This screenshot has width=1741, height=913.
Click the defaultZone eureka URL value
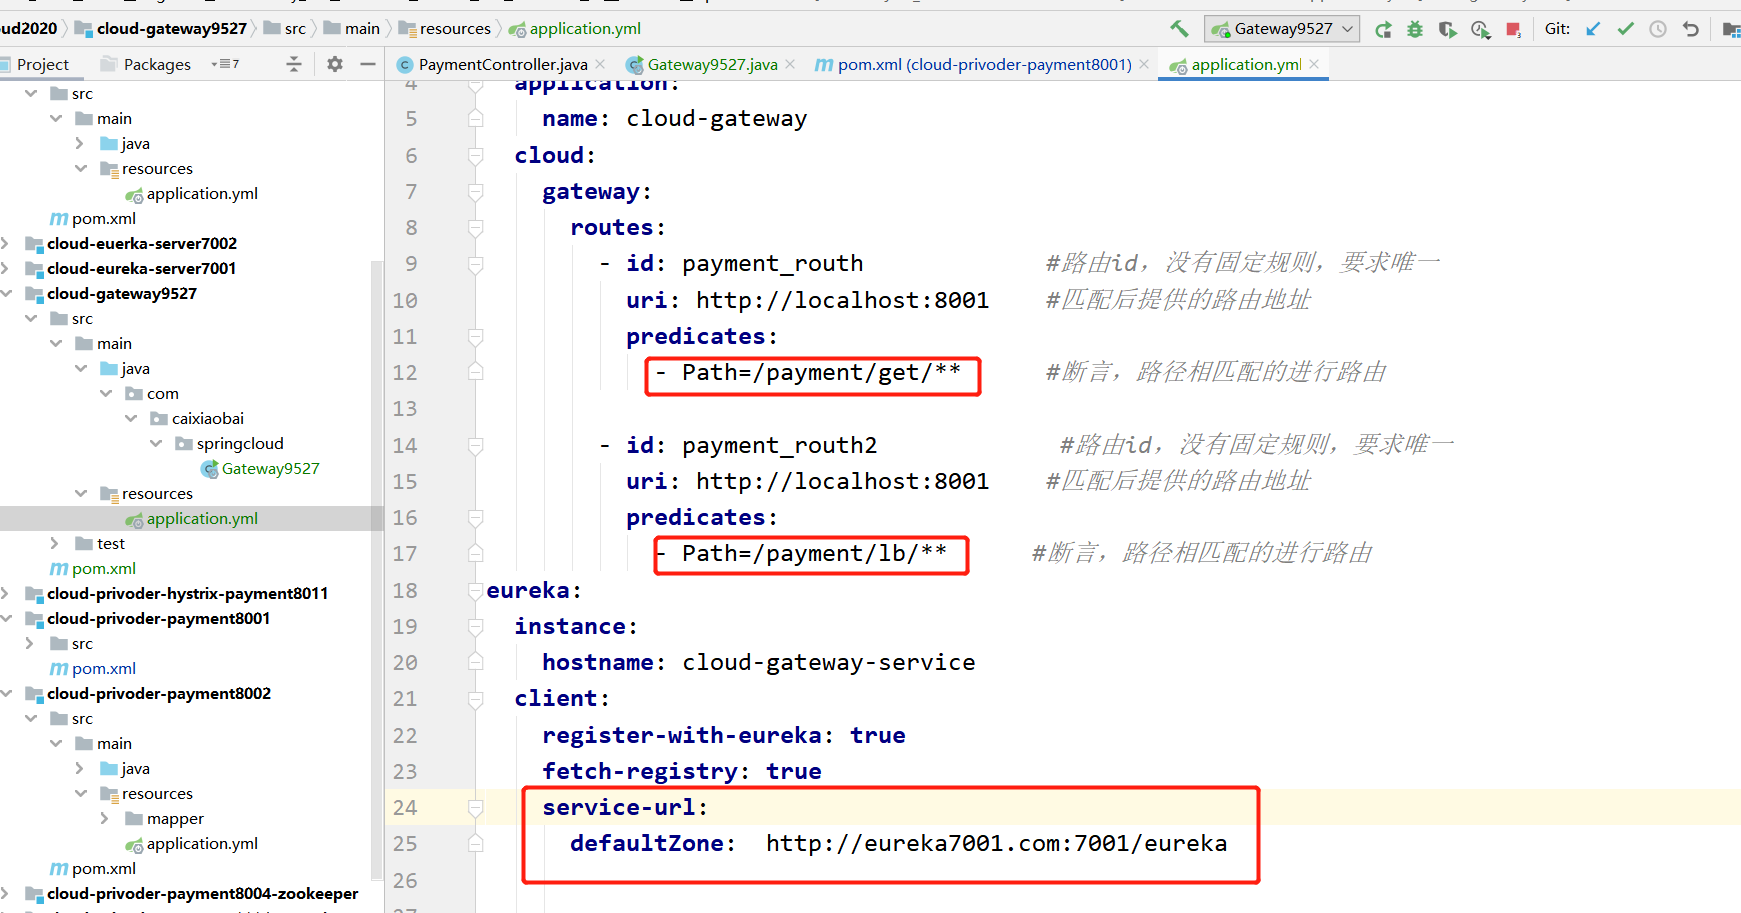pos(996,844)
